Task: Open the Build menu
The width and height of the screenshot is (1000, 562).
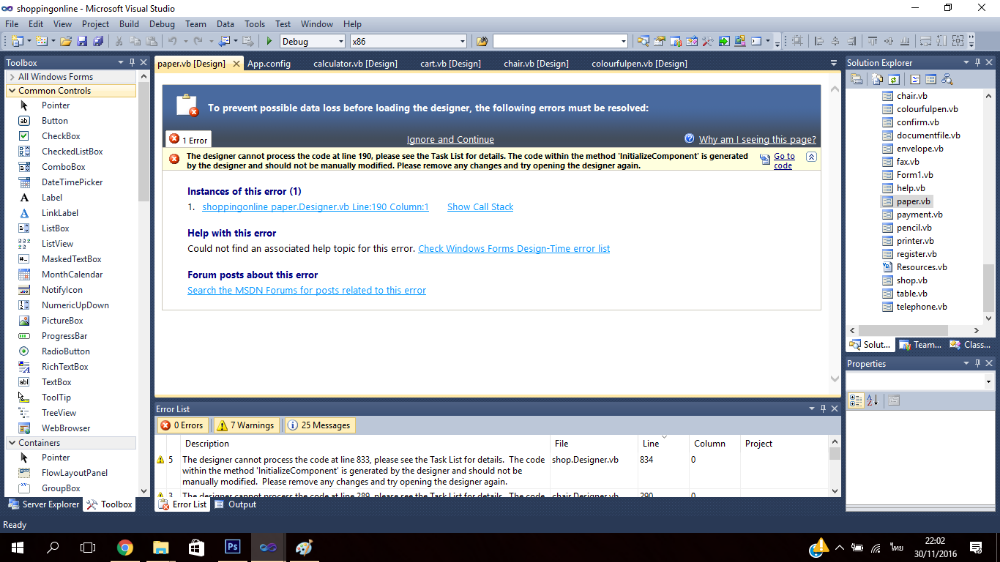Action: [x=129, y=23]
